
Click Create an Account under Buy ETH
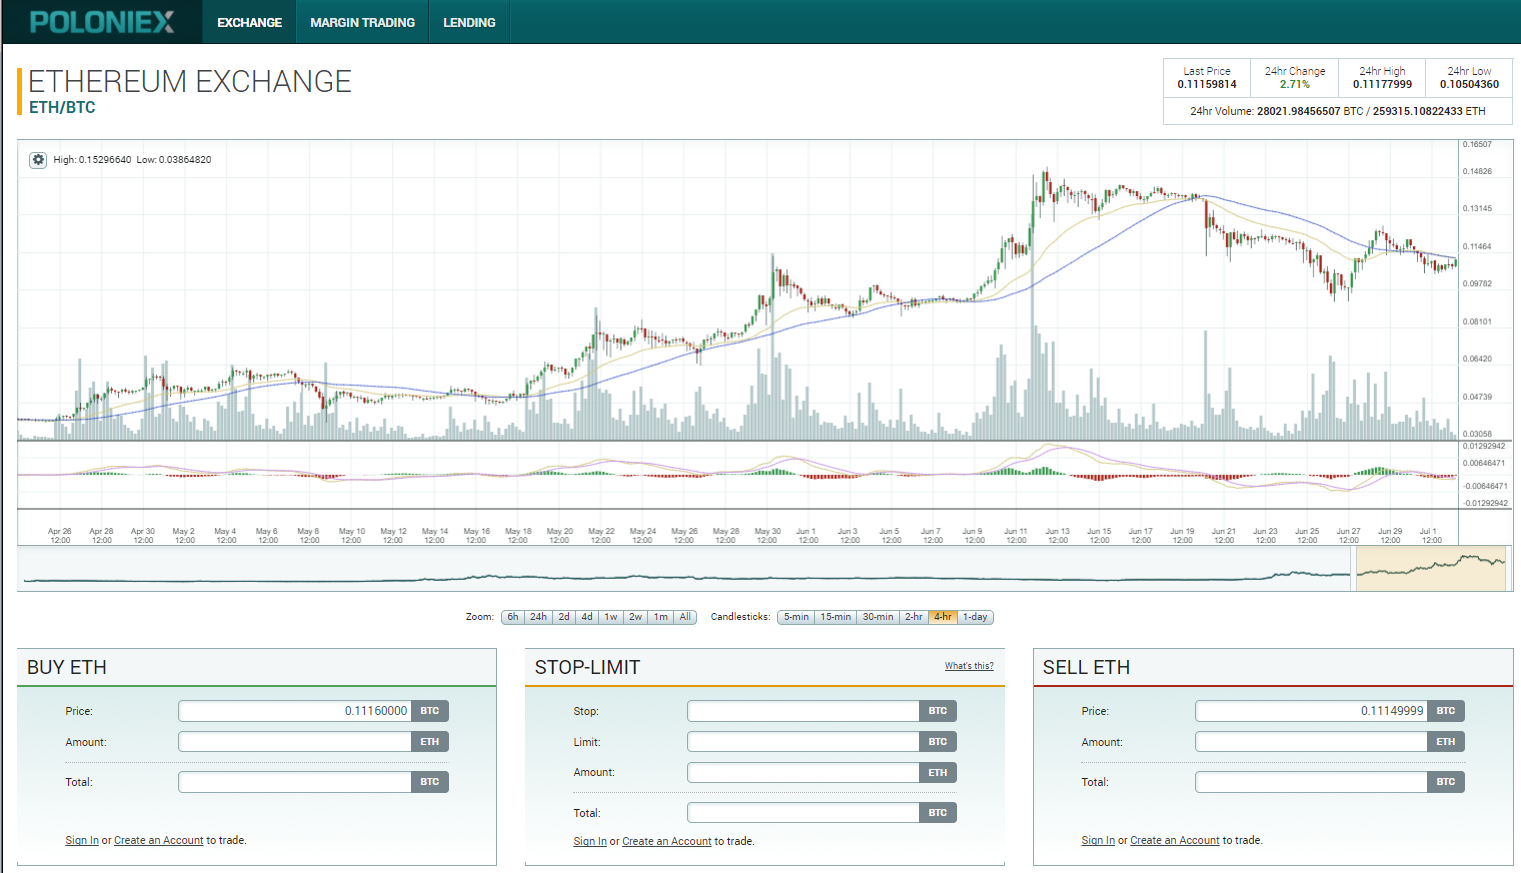point(159,841)
